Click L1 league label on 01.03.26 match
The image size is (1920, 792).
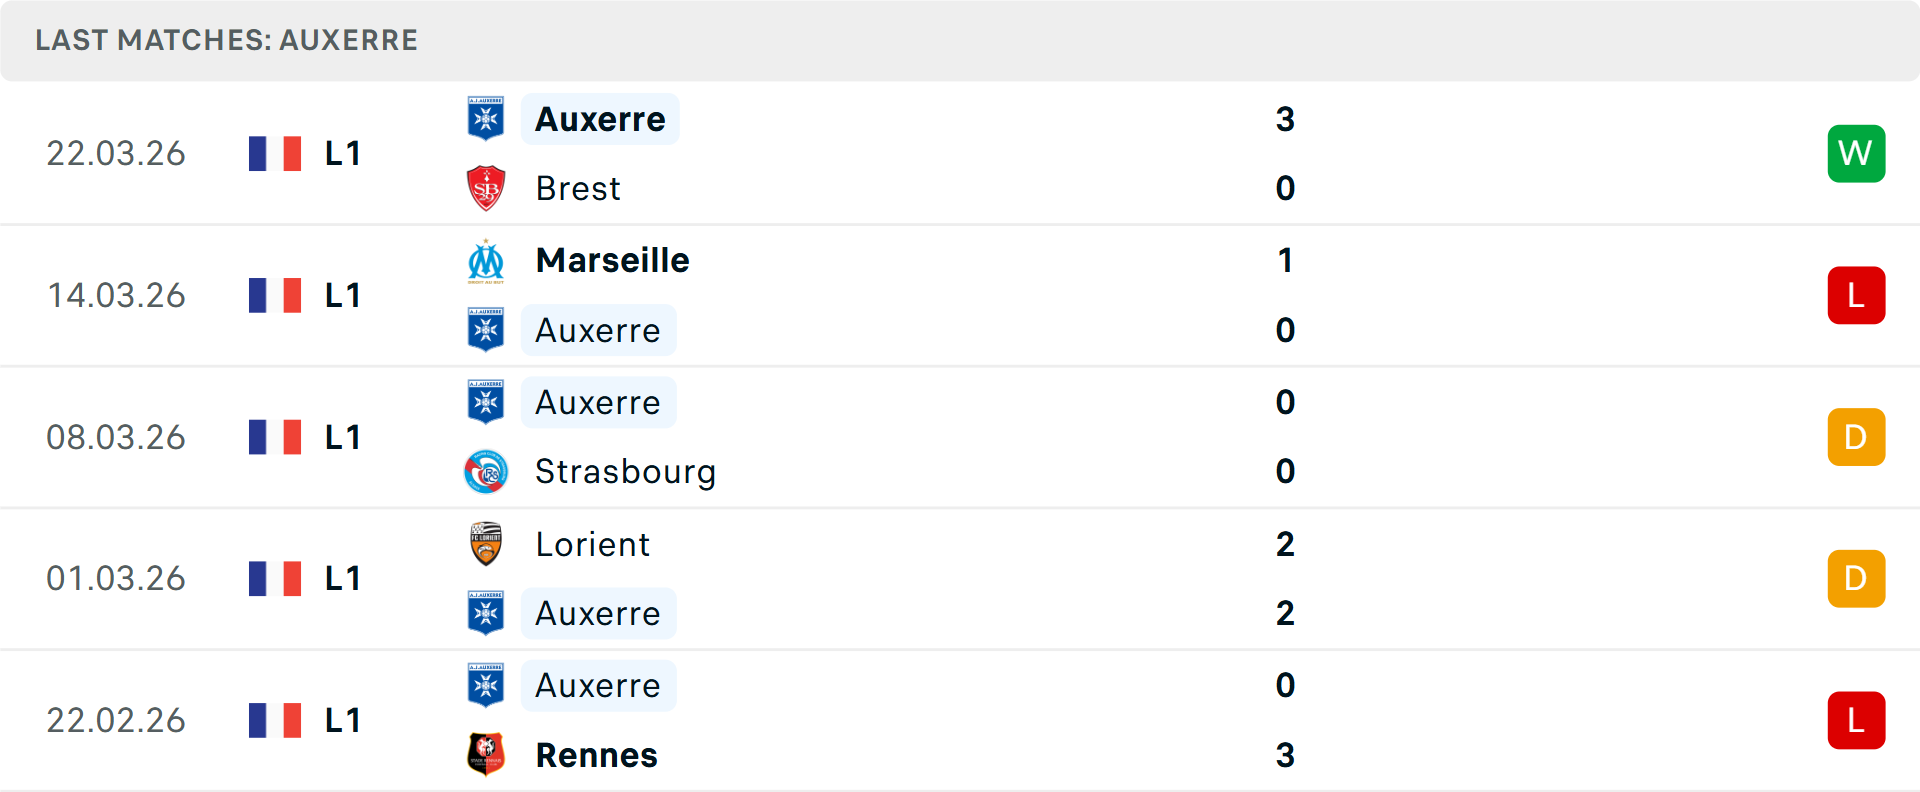click(342, 579)
